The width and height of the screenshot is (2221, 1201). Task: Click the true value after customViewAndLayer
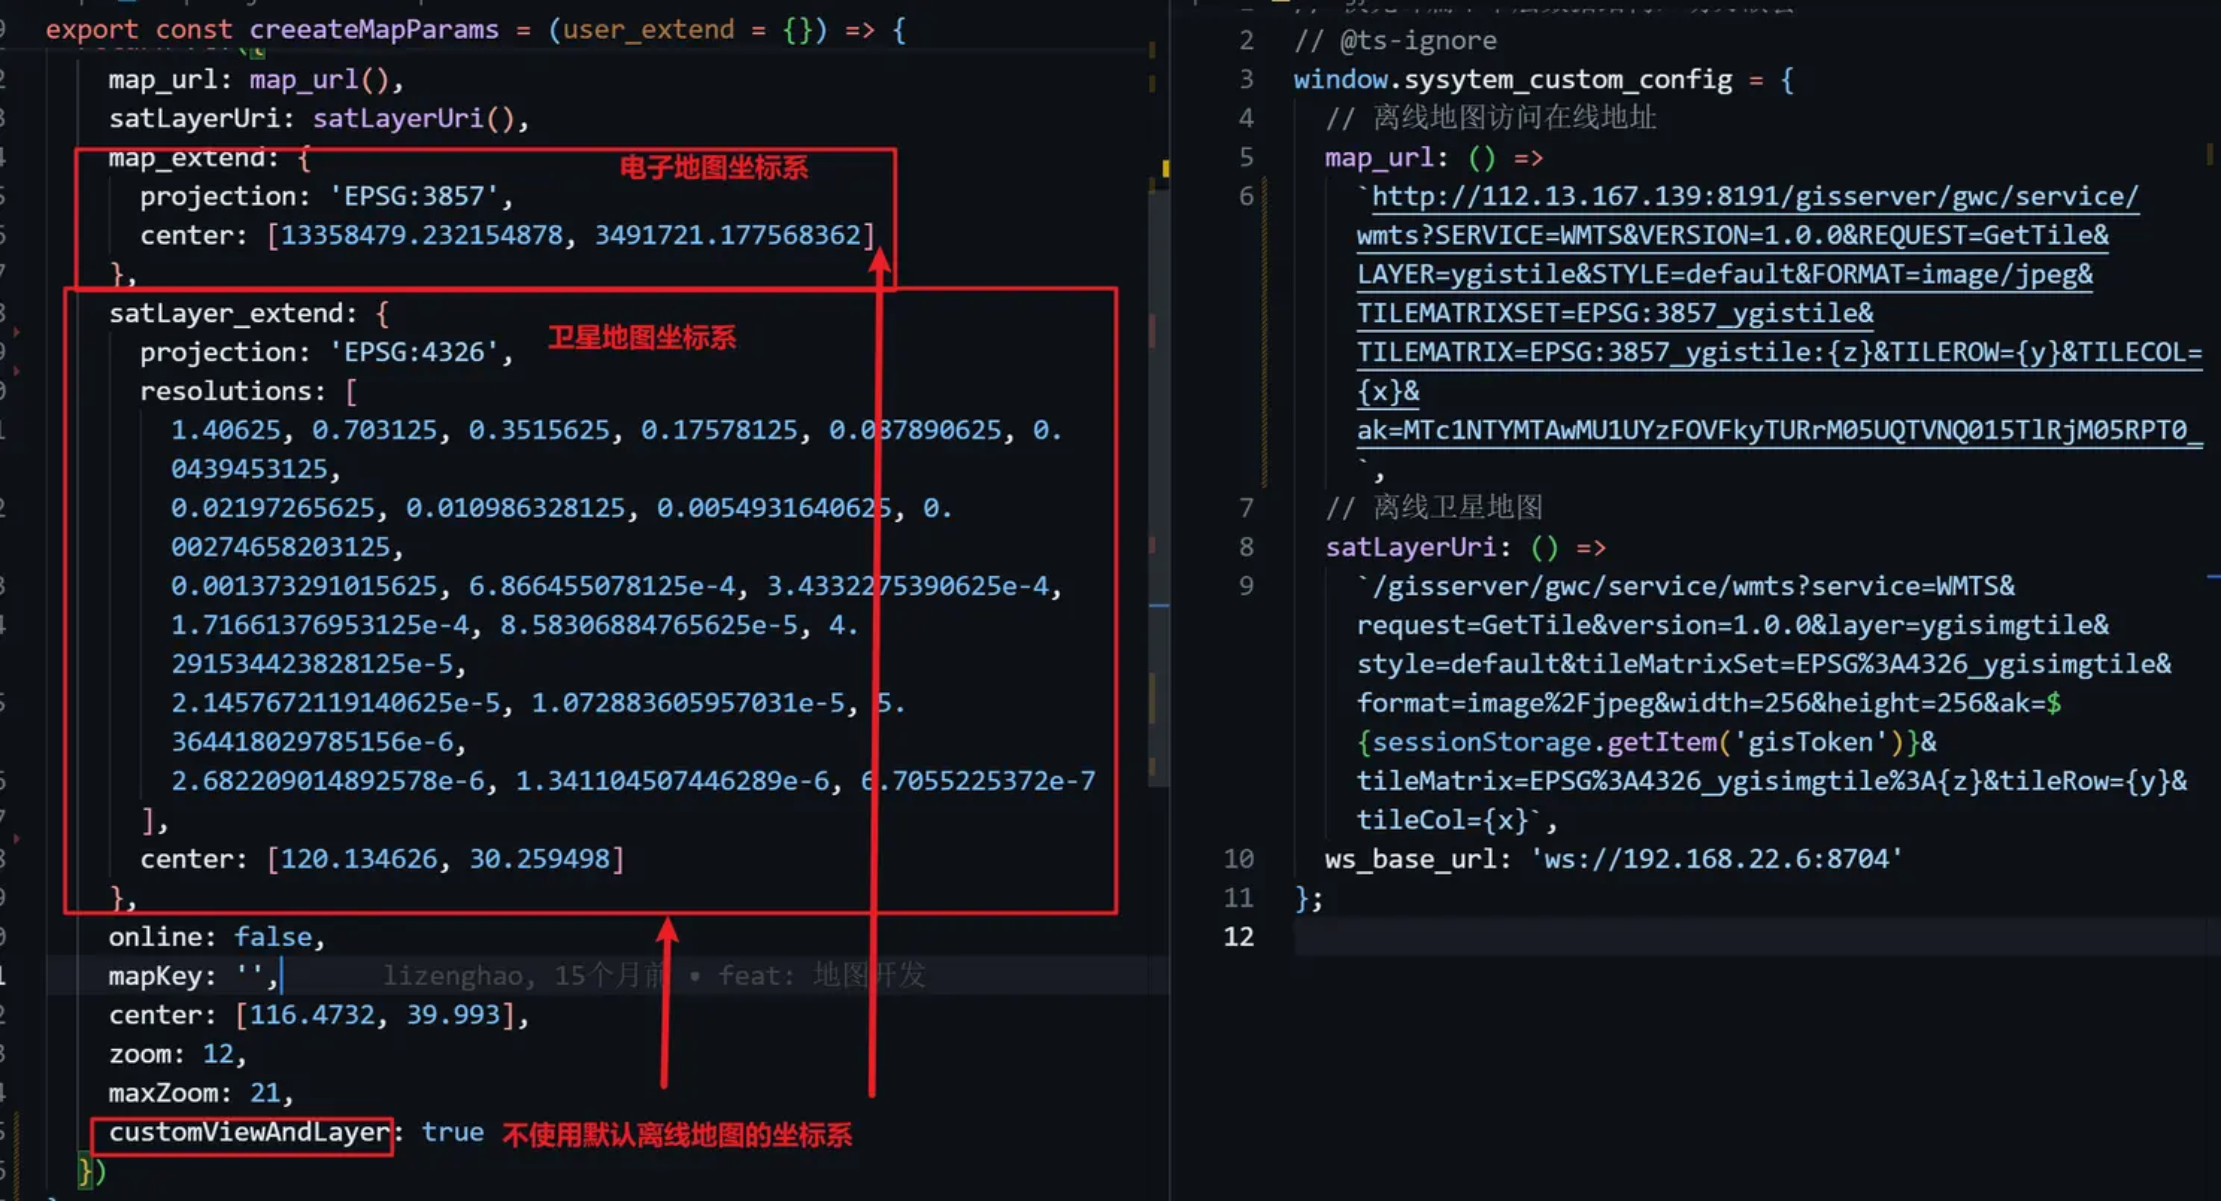click(x=452, y=1133)
